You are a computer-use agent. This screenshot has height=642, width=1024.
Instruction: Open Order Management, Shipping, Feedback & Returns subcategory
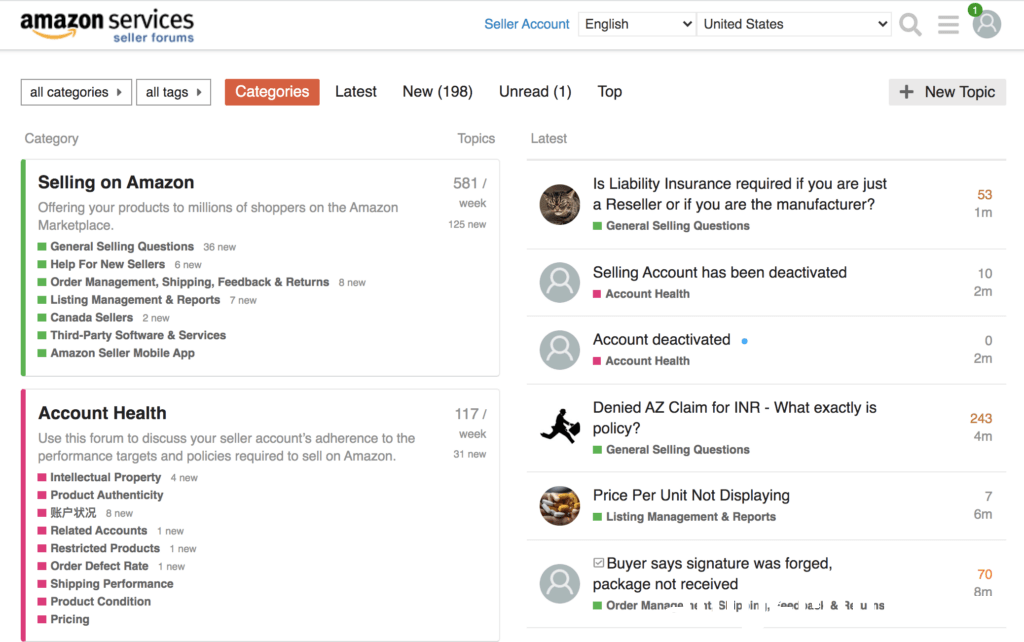190,281
